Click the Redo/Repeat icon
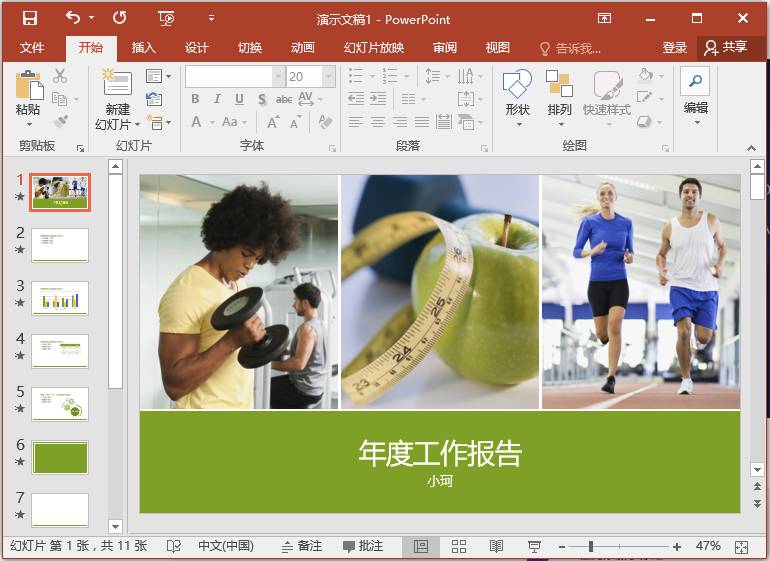Screen dimensions: 770x561 (x=119, y=18)
